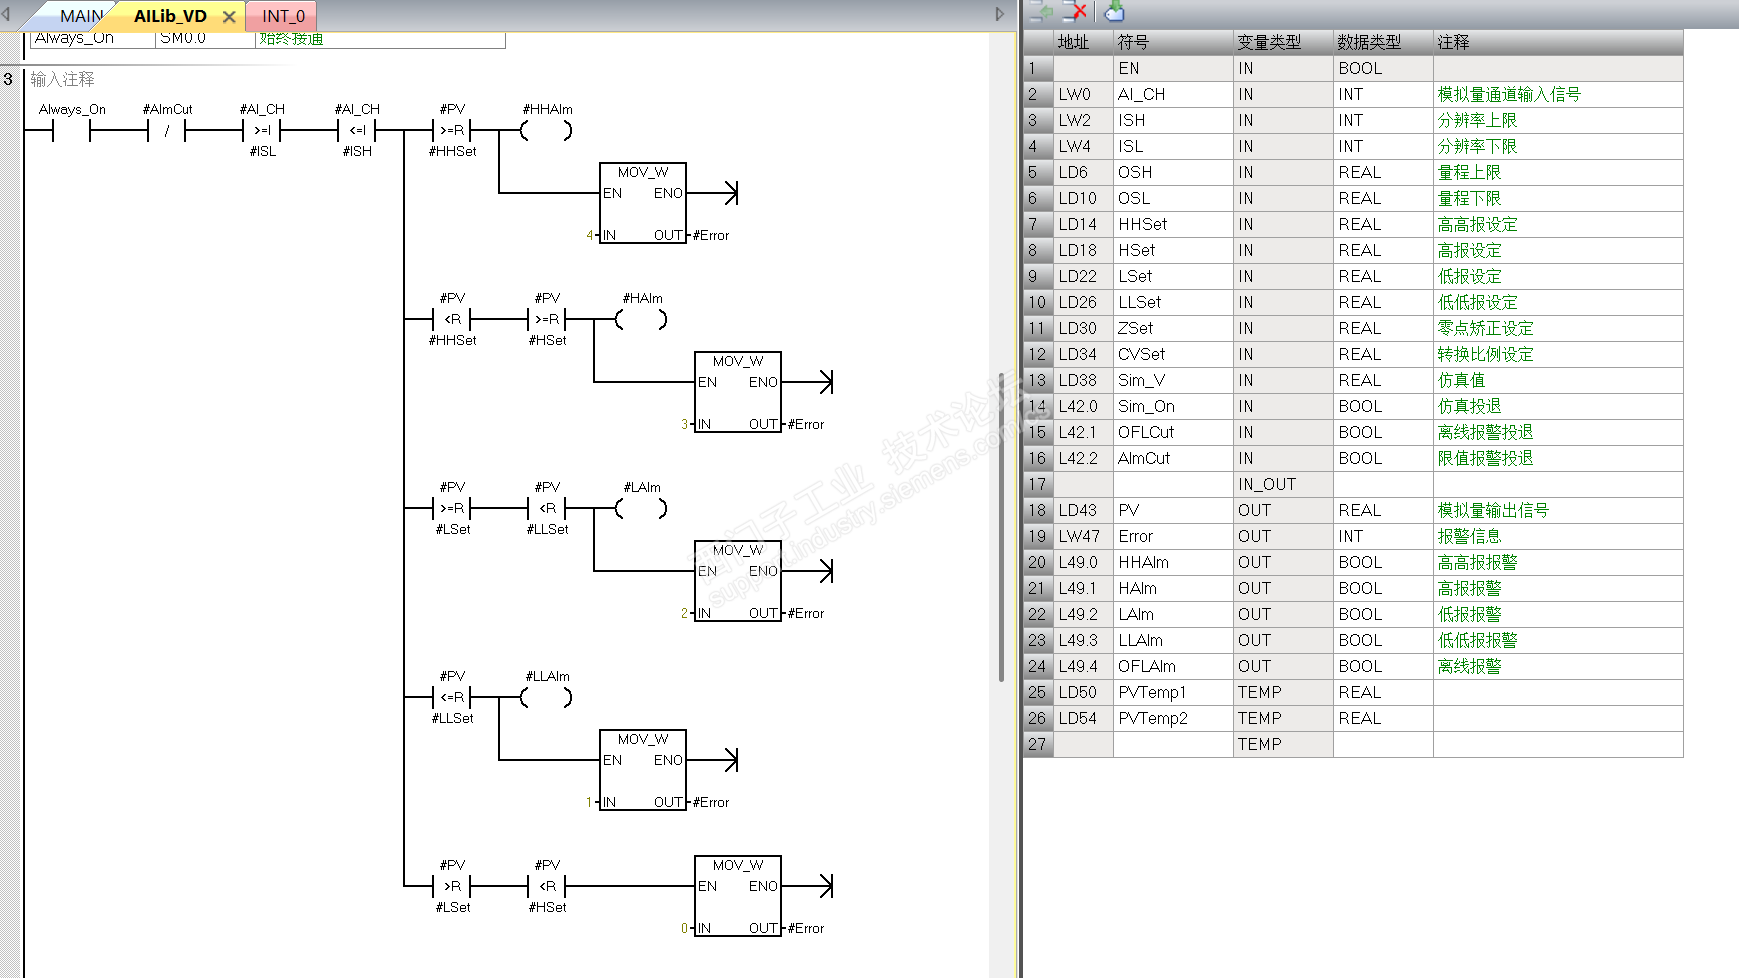Viewport: 1739px width, 978px height.
Task: Click the 数据类型 column header
Action: (x=1383, y=42)
